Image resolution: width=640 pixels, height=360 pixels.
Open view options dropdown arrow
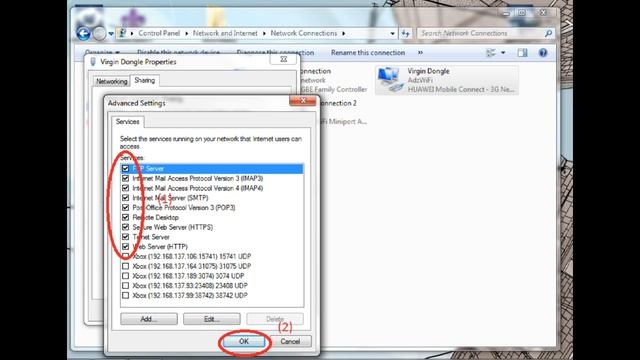503,53
